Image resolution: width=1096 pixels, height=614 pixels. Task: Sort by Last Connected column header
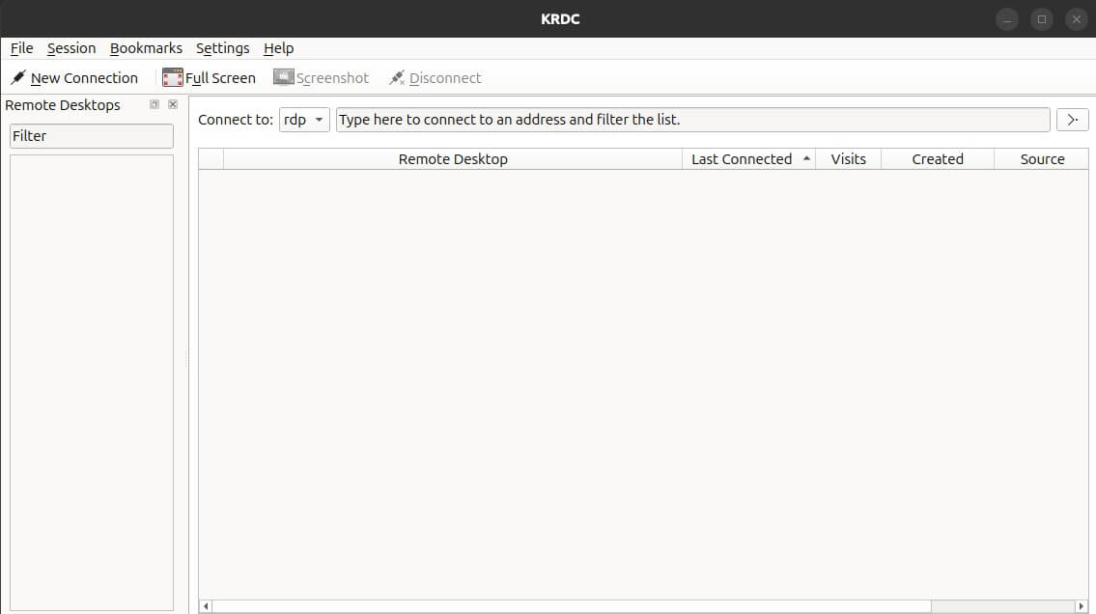coord(749,159)
